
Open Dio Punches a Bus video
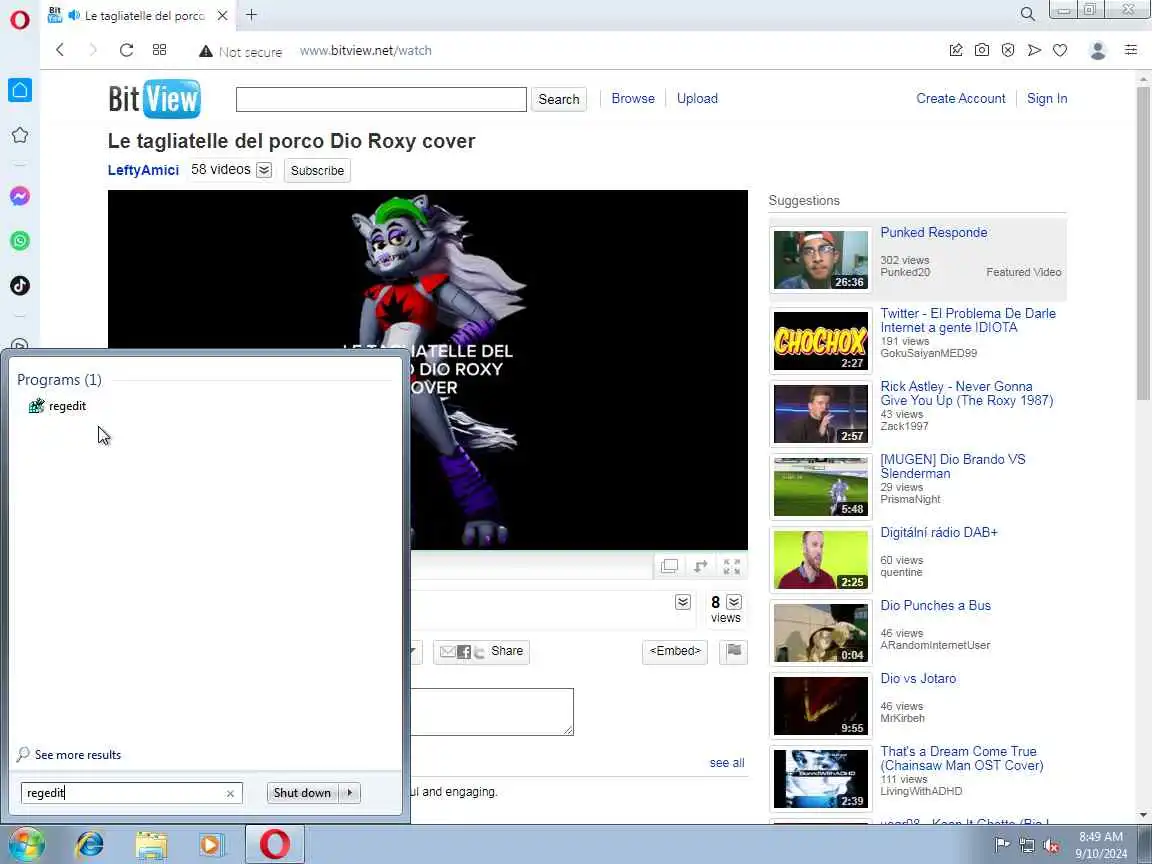tap(935, 605)
